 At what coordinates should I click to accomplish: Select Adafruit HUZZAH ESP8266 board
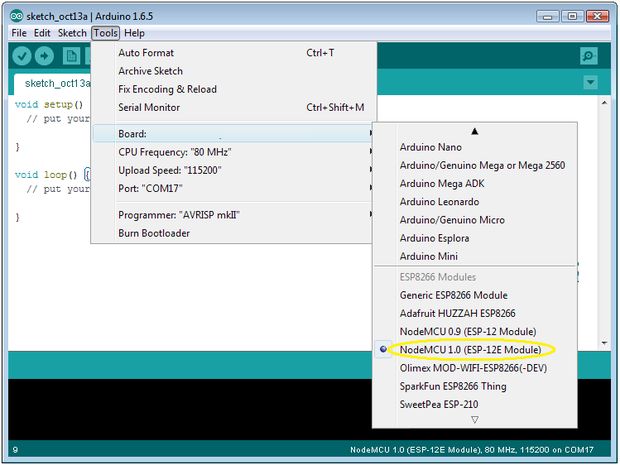tap(475, 313)
